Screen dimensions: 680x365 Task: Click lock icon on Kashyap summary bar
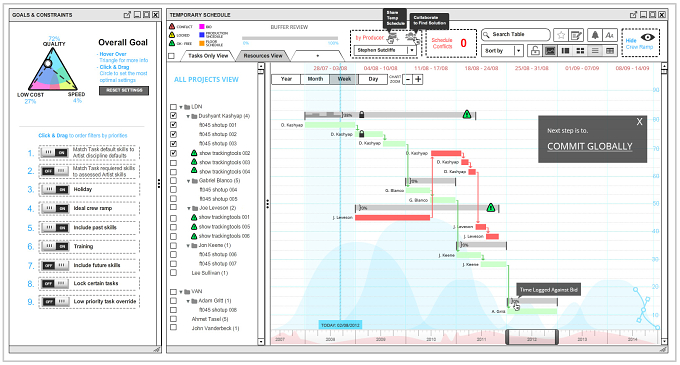[x=362, y=114]
